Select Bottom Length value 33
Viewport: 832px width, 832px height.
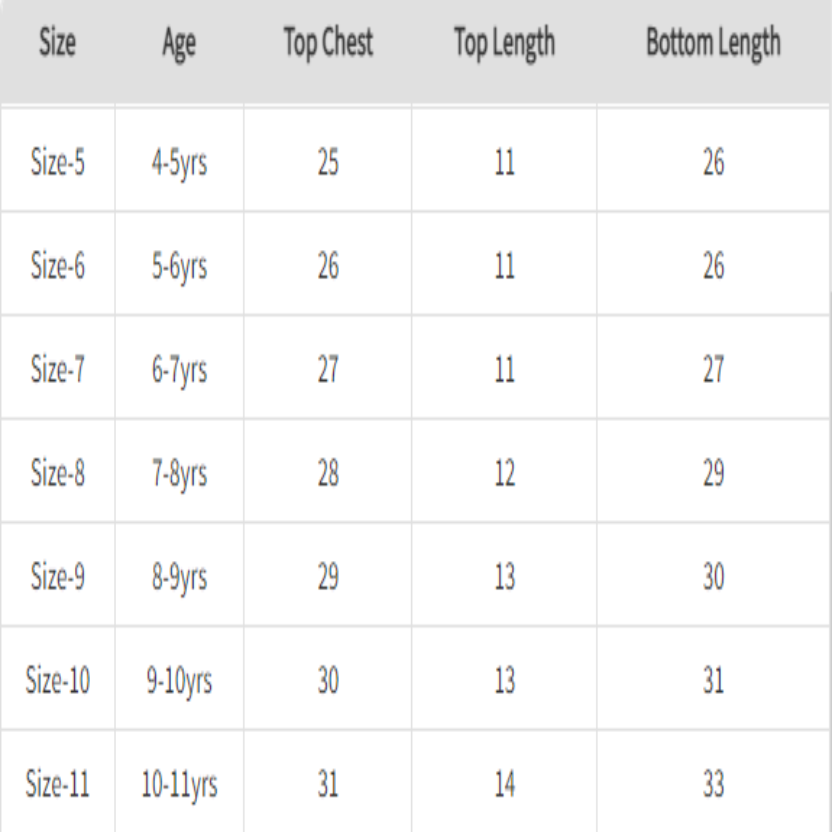click(713, 785)
